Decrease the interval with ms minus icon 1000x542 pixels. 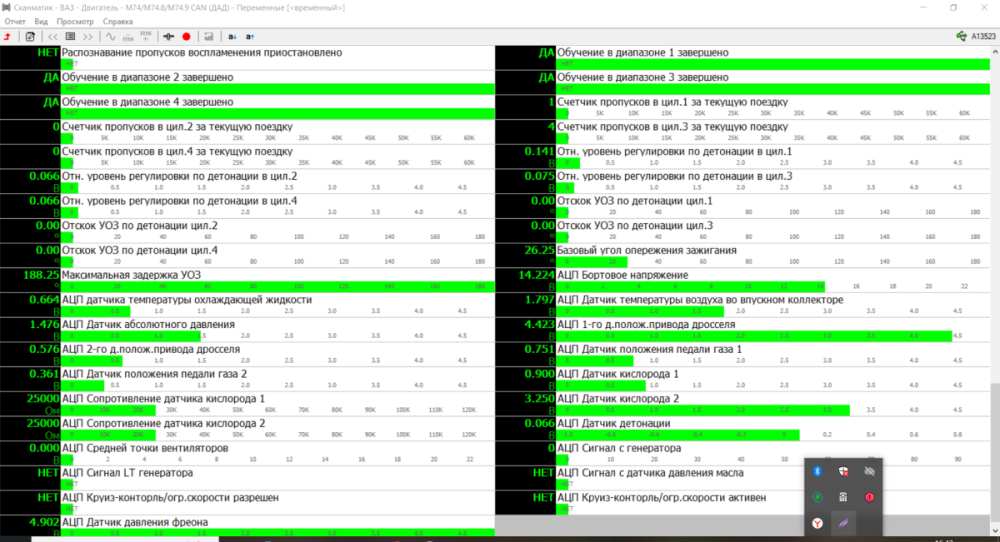pyautogui.click(x=128, y=37)
